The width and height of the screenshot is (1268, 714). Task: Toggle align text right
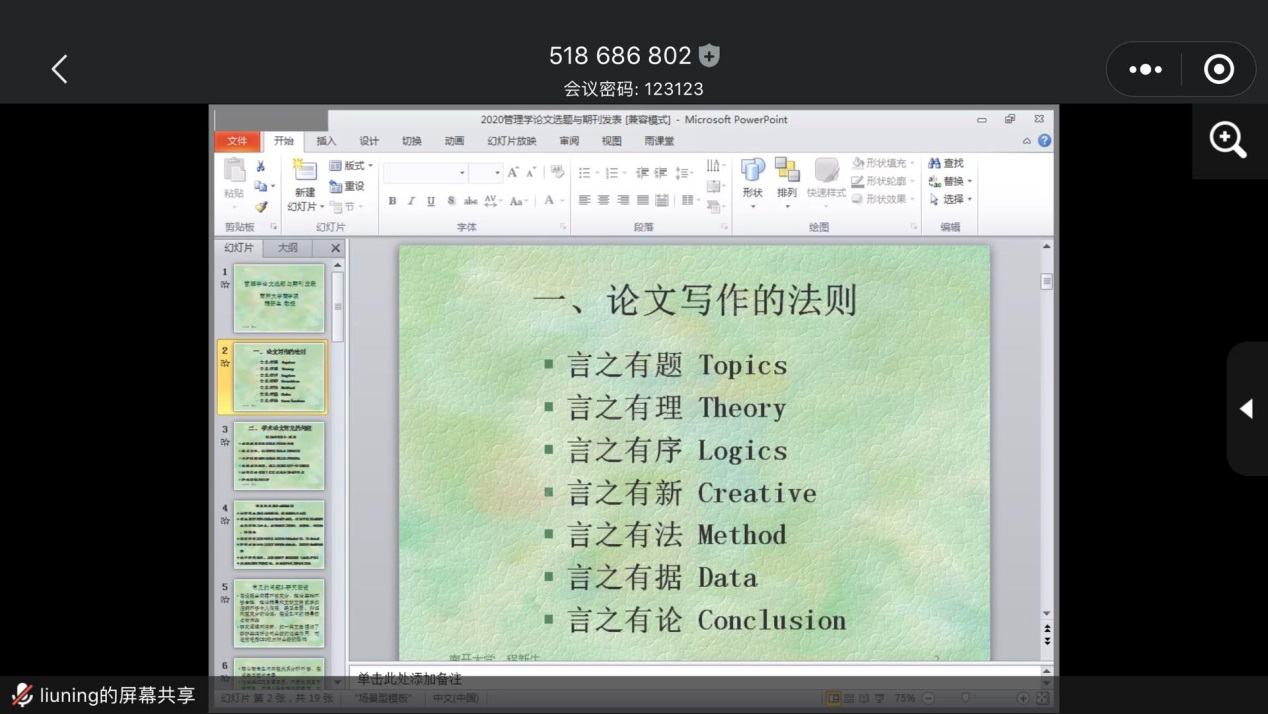coord(623,201)
